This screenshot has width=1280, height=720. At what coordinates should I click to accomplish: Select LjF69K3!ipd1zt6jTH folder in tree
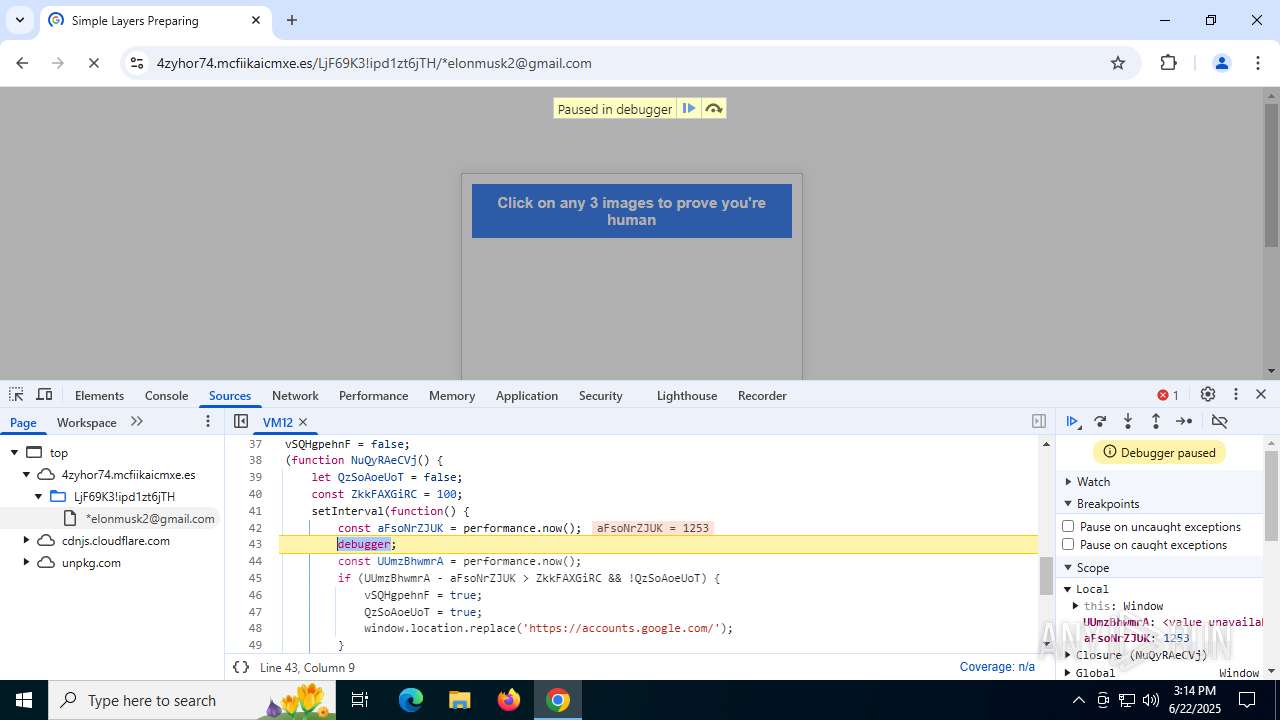[x=124, y=497]
